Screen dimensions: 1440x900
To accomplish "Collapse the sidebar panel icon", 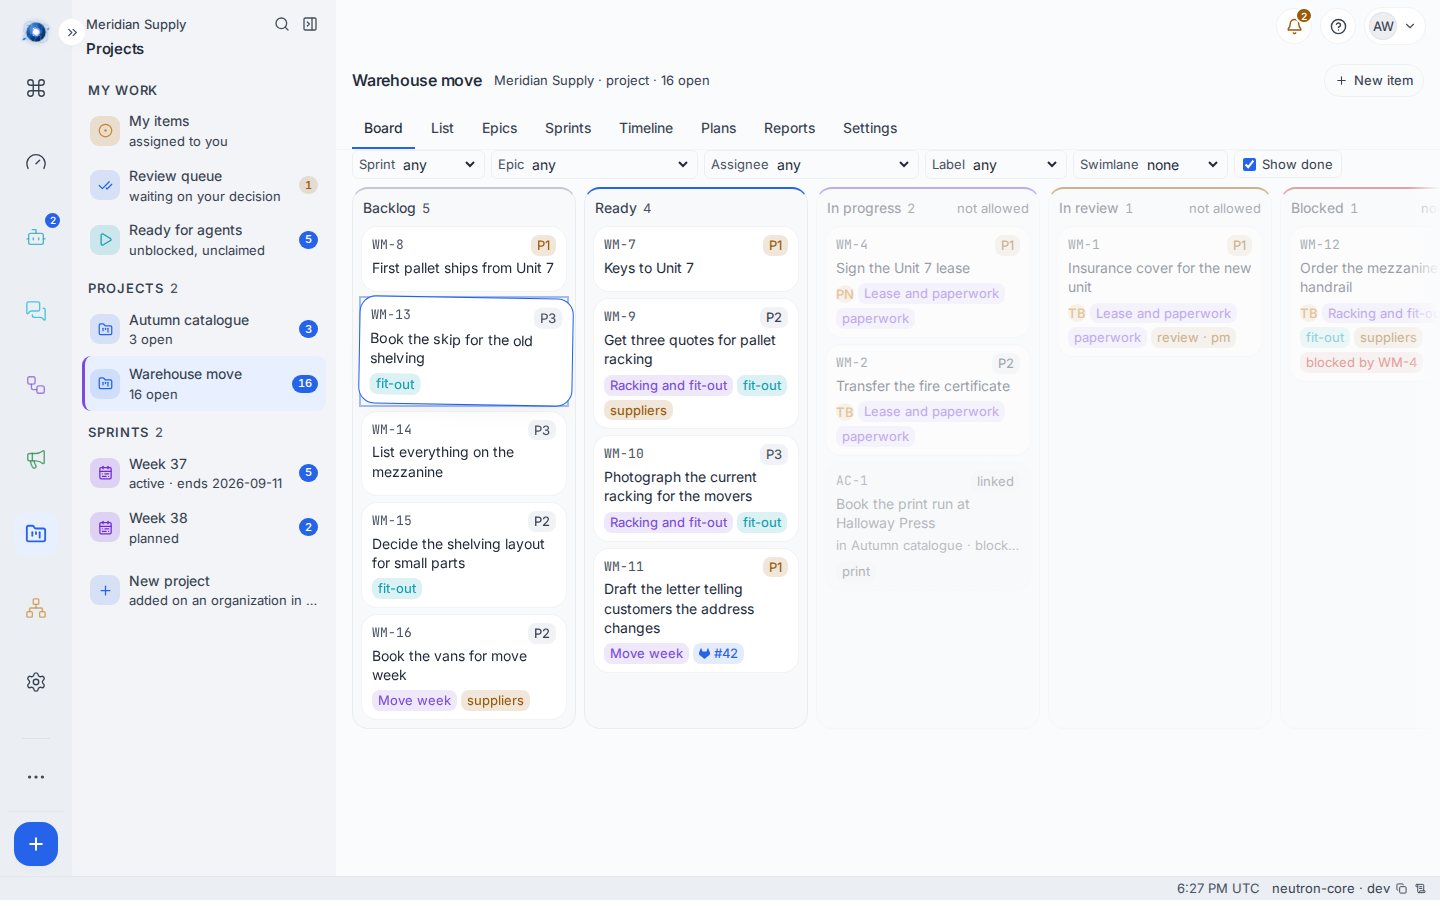I will pyautogui.click(x=310, y=24).
